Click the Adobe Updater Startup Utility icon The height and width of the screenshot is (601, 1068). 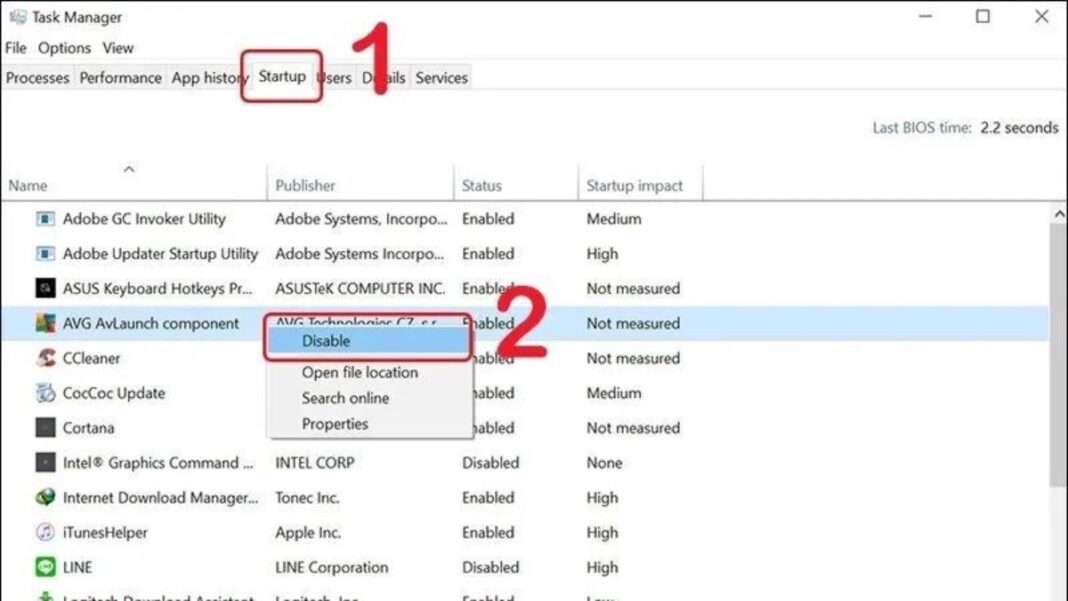click(x=45, y=253)
